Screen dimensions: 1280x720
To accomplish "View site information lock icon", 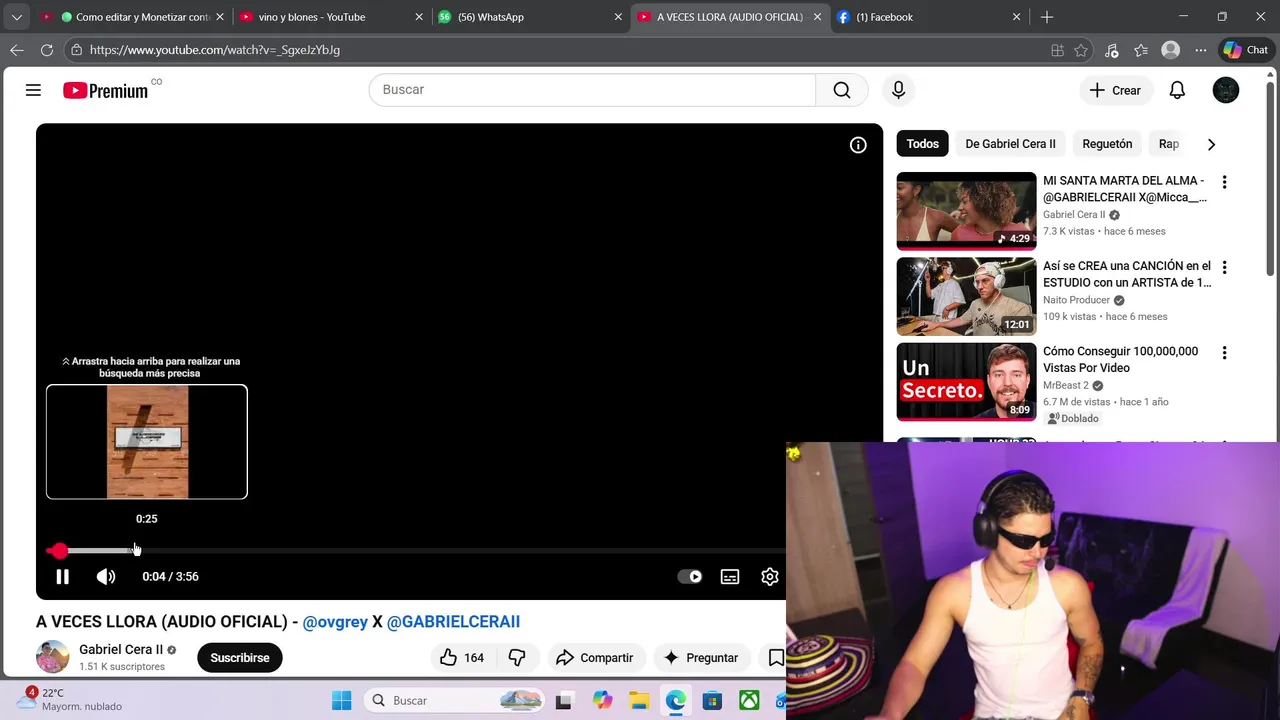I will (76, 50).
